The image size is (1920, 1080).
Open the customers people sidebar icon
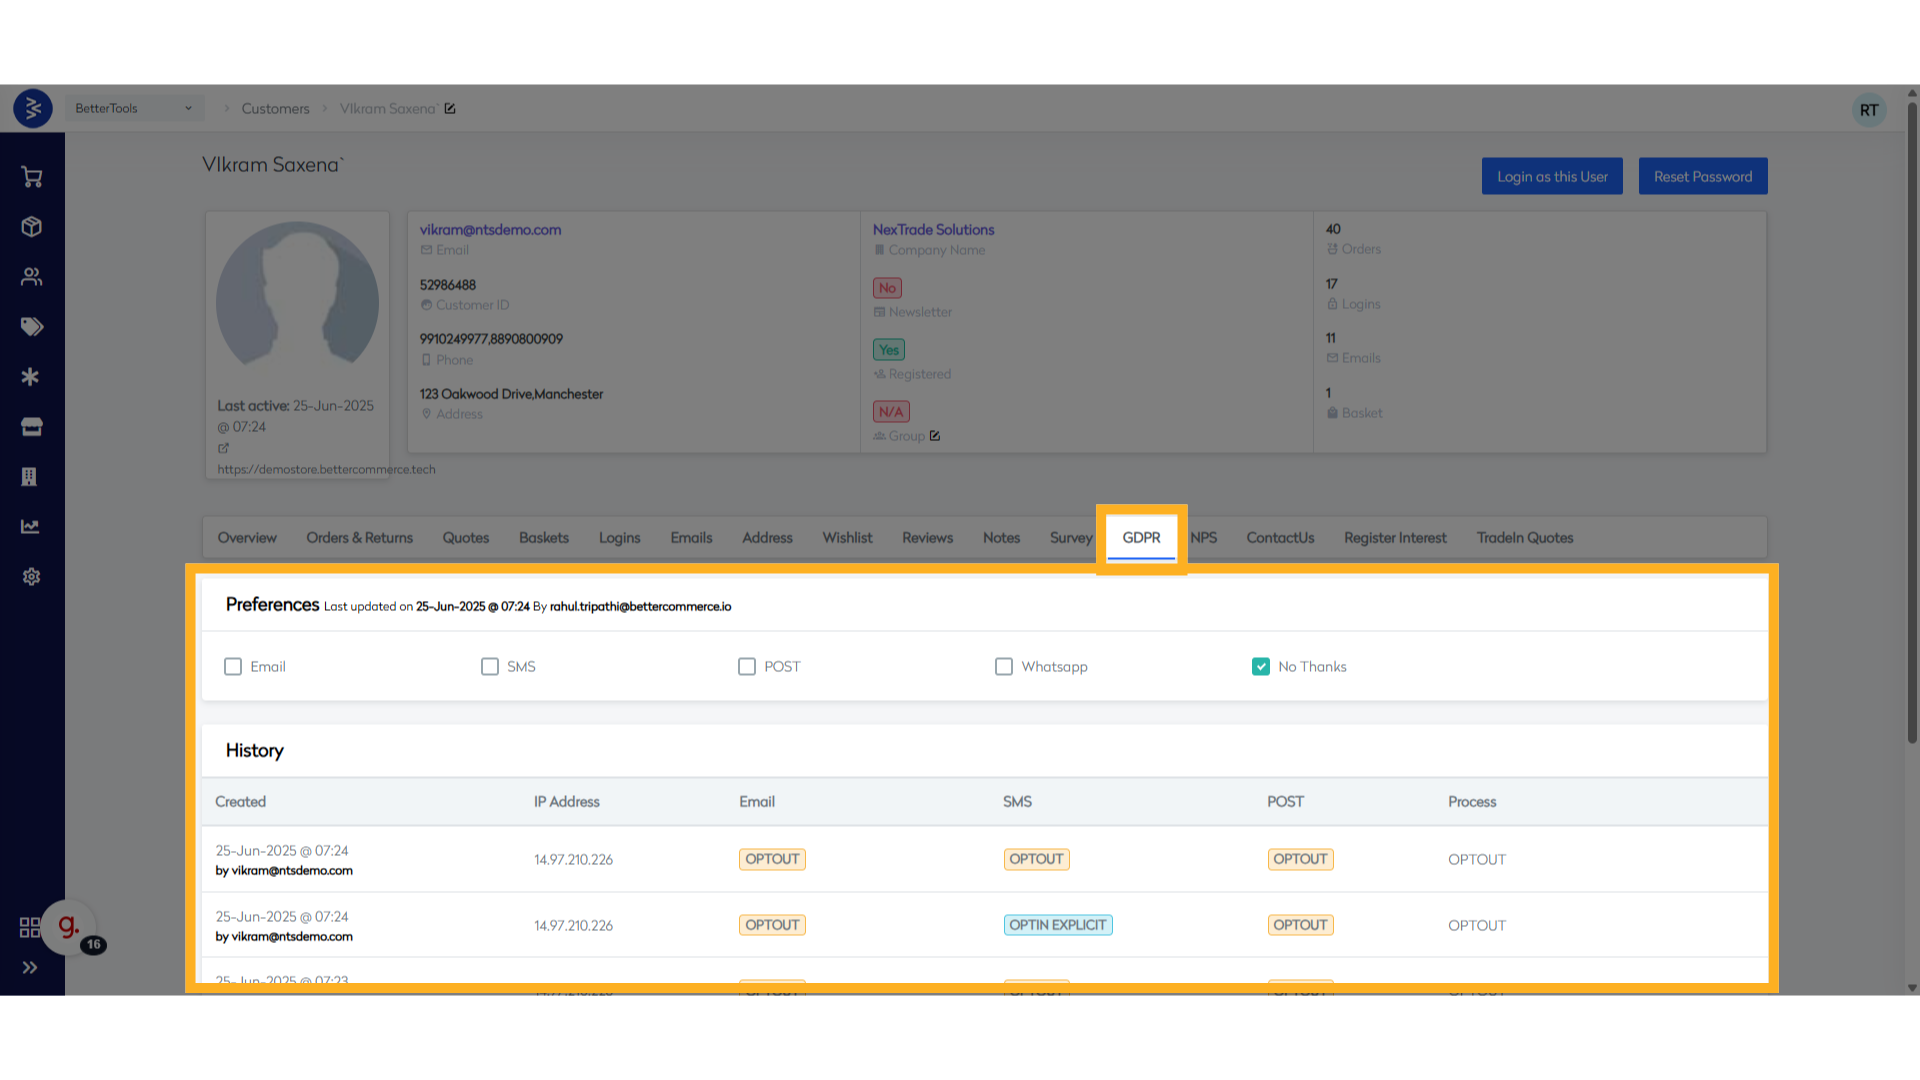[32, 277]
